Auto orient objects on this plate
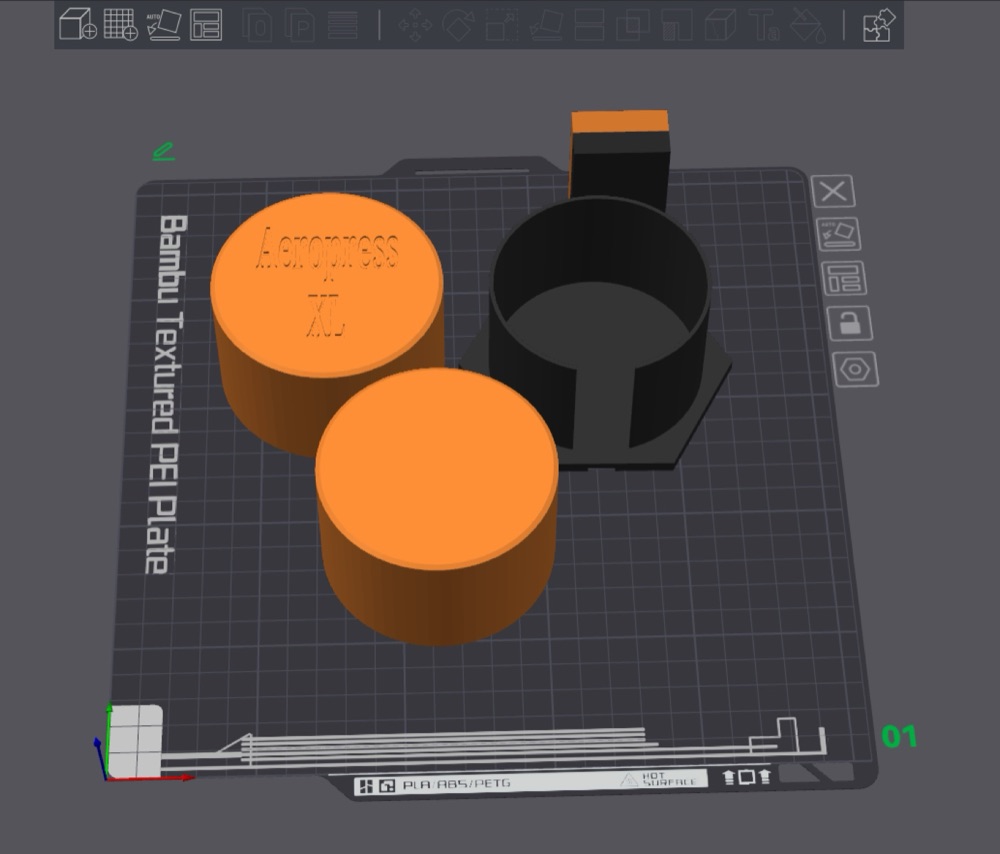This screenshot has height=854, width=1000. pyautogui.click(x=839, y=234)
